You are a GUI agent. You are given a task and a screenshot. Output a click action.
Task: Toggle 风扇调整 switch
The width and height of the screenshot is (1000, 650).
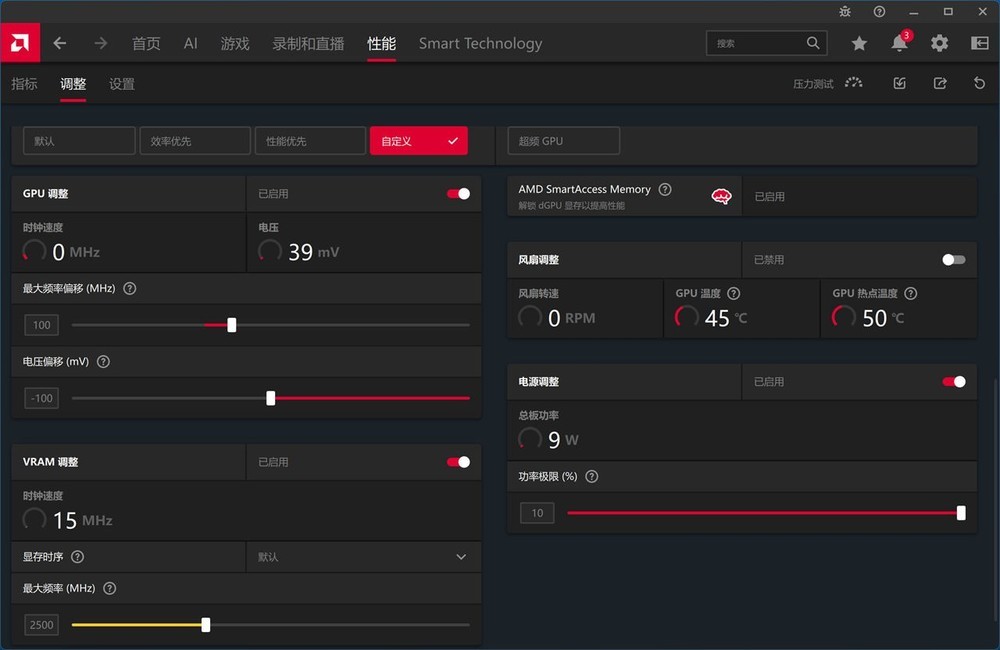pos(954,260)
